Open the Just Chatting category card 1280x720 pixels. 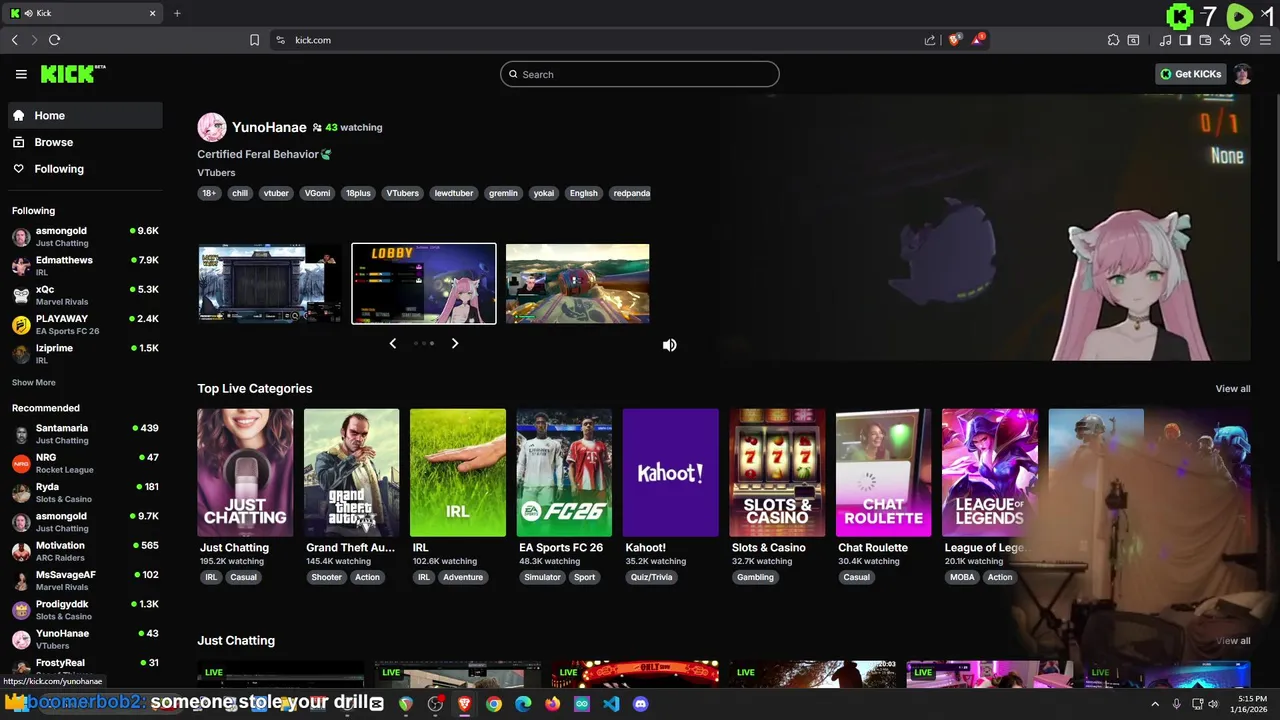(x=245, y=472)
